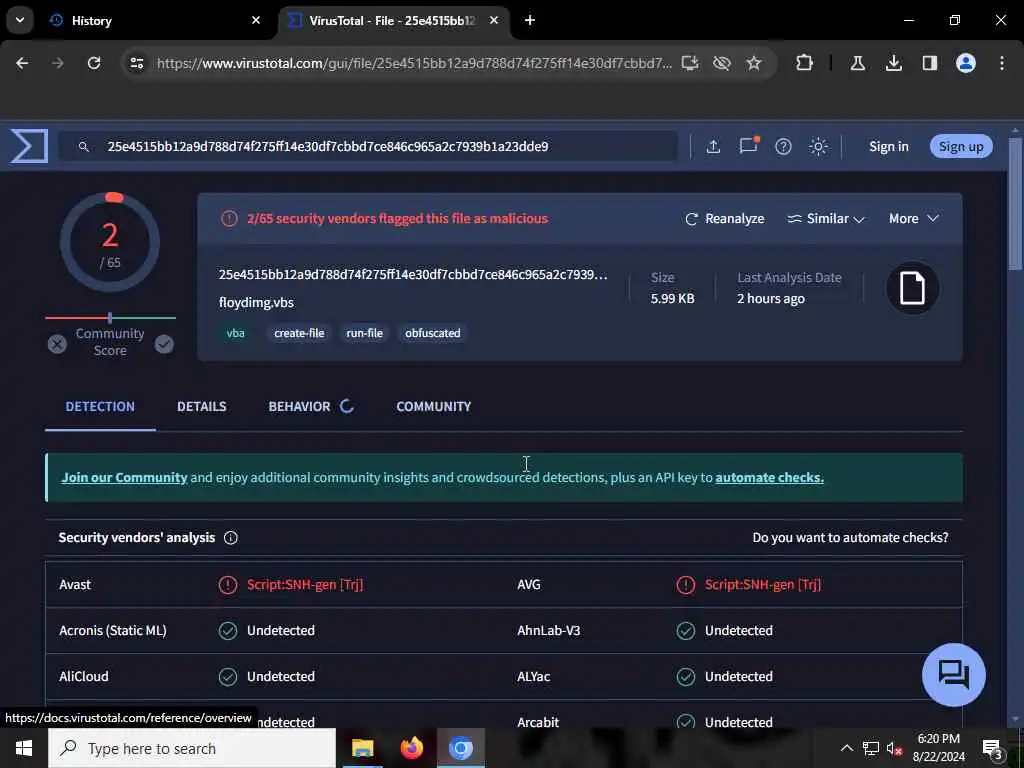The image size is (1024, 768).
Task: Open the browser extensions puzzle icon
Action: (x=805, y=63)
